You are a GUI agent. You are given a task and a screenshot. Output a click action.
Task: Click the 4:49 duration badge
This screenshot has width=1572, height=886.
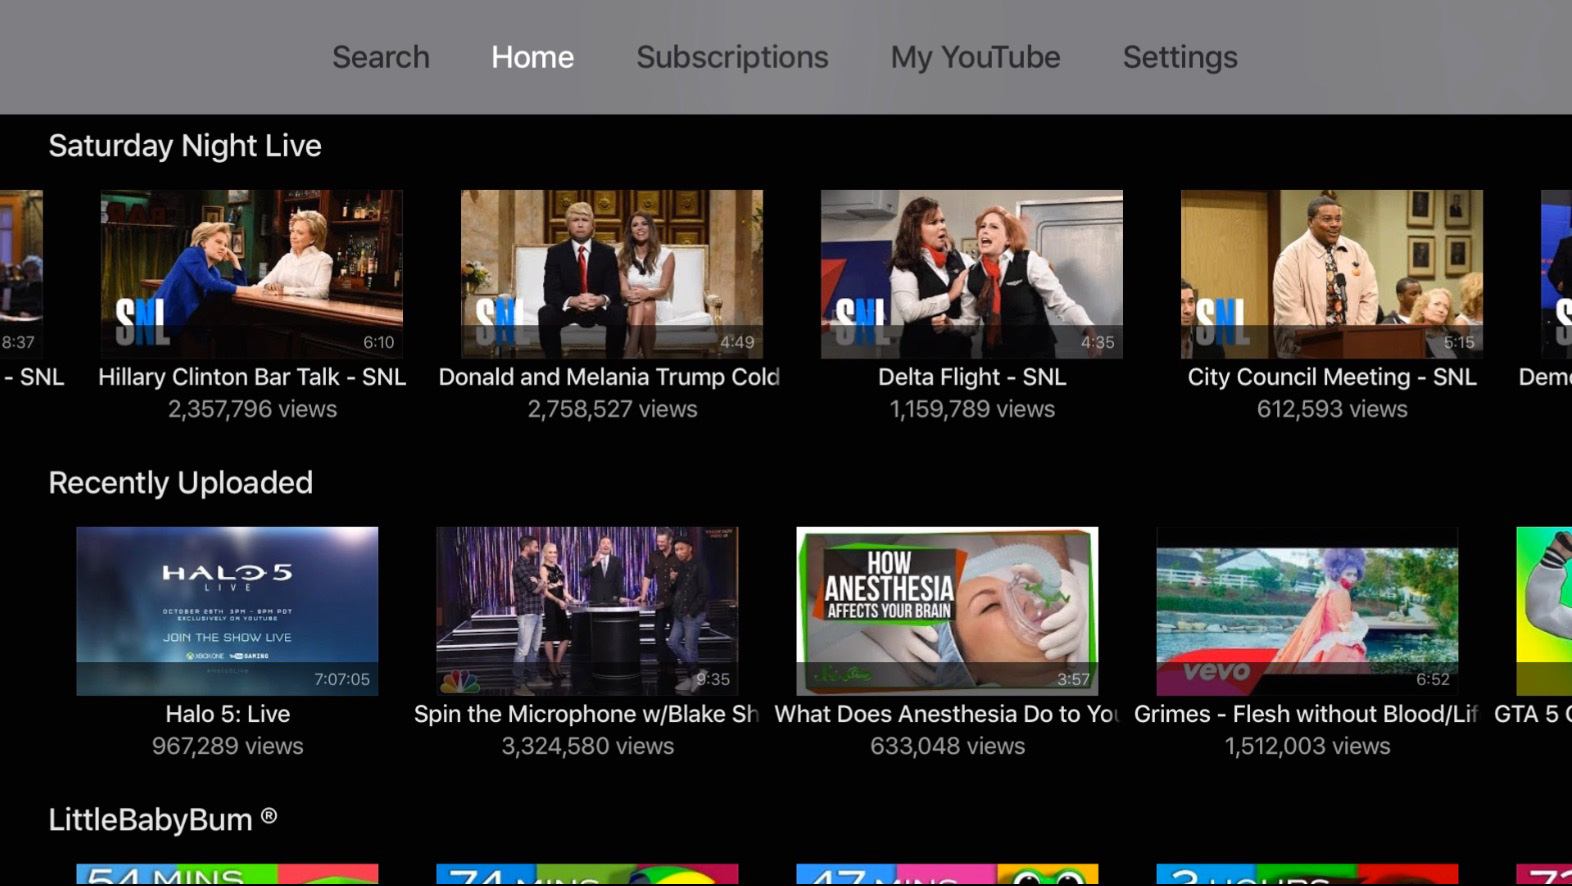tap(737, 342)
